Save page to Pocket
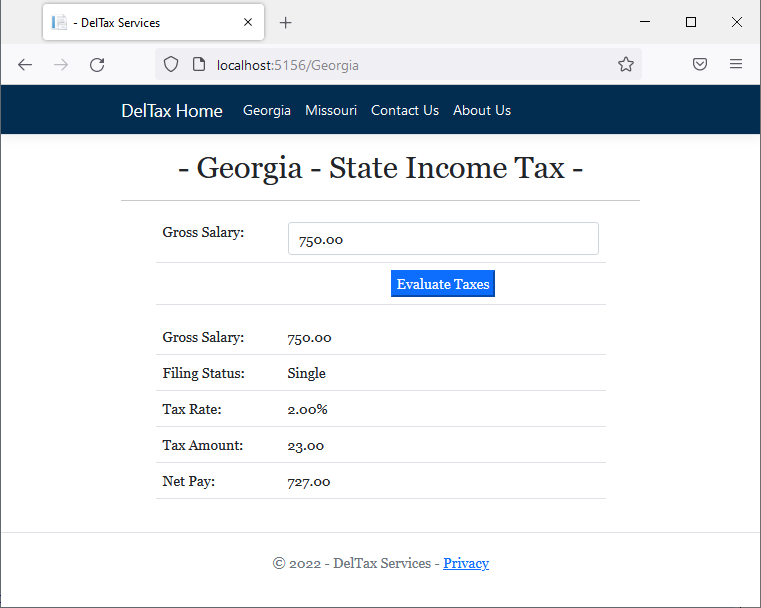Screen dimensions: 761x608 click(699, 64)
